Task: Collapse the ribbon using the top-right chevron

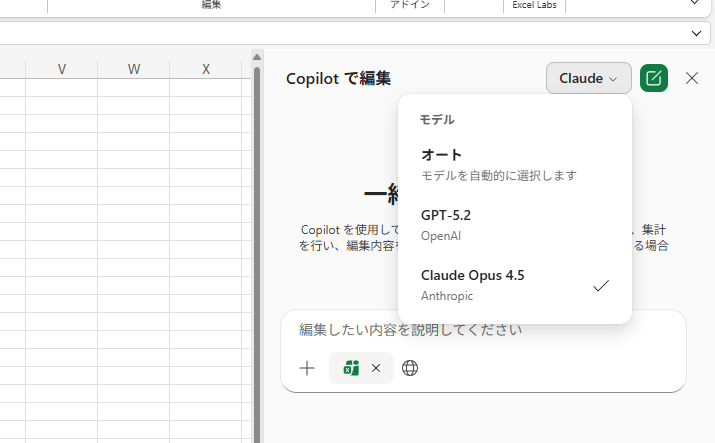Action: pos(695,4)
